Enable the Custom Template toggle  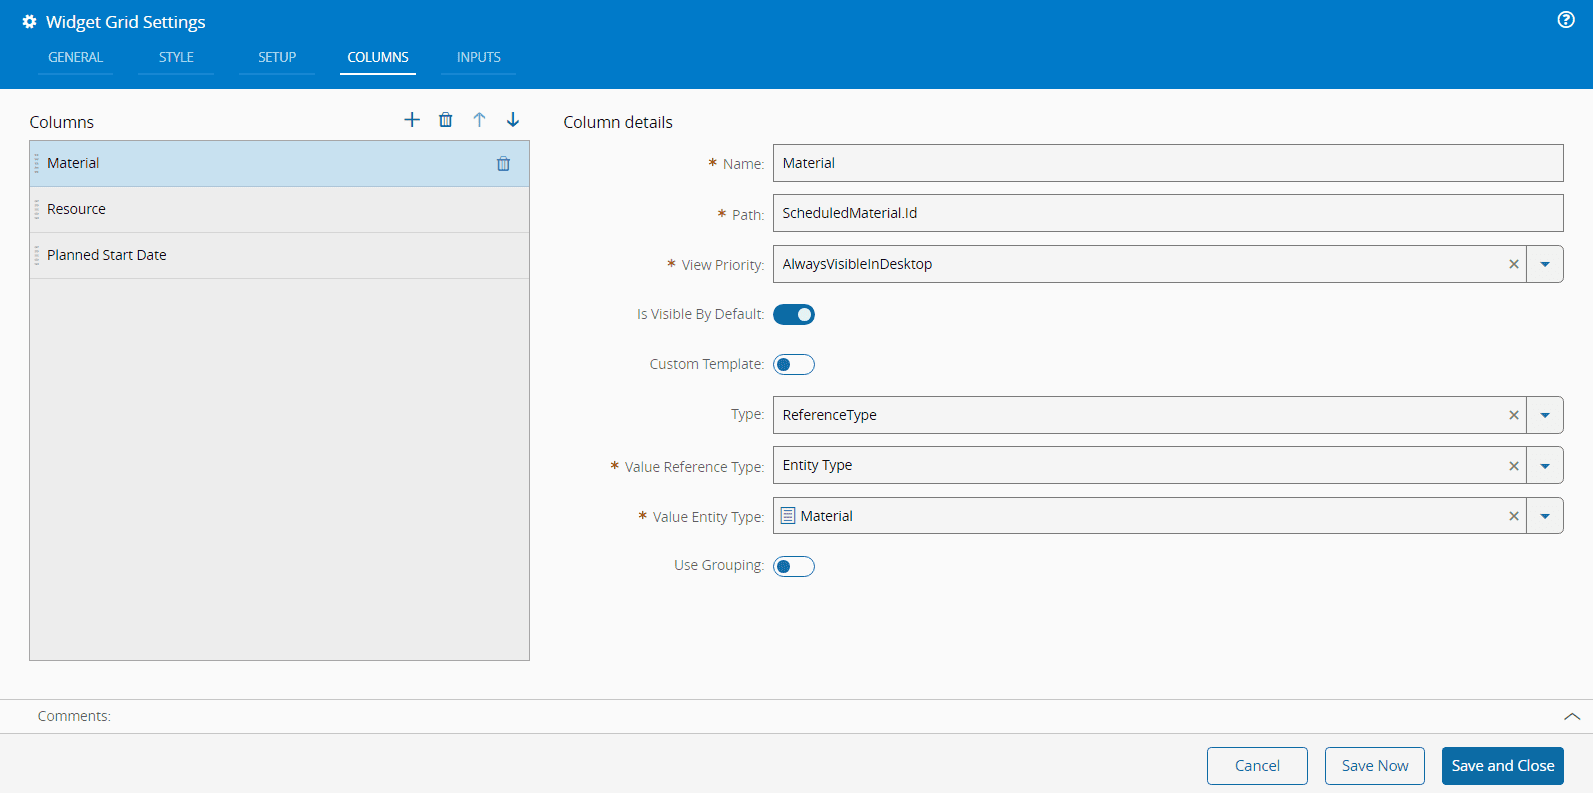tap(794, 365)
